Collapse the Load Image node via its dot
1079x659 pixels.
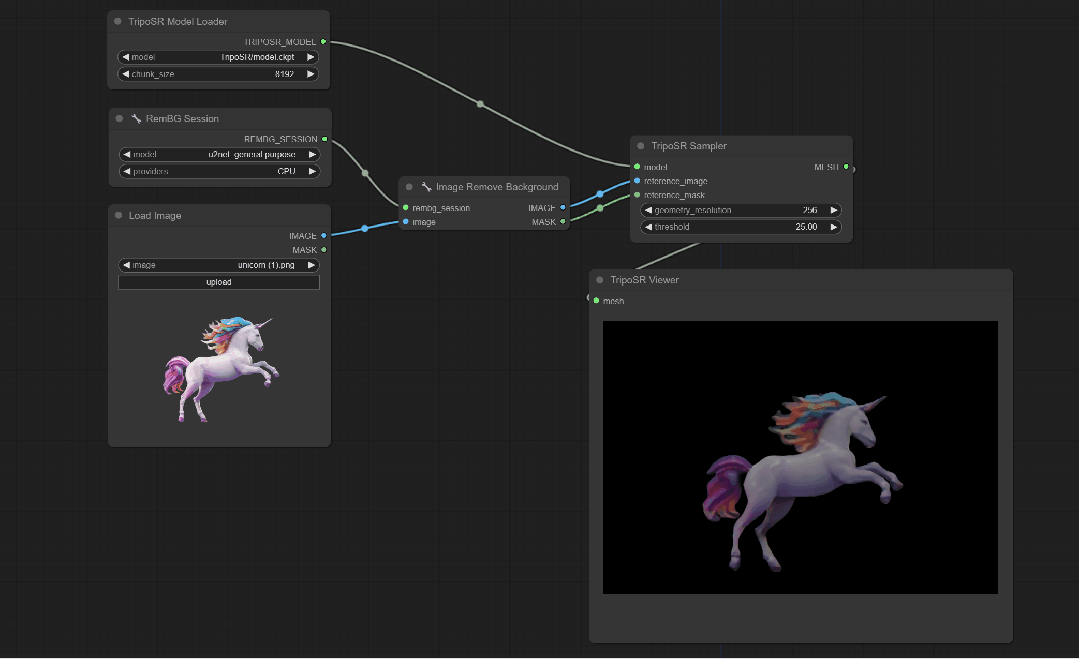118,215
